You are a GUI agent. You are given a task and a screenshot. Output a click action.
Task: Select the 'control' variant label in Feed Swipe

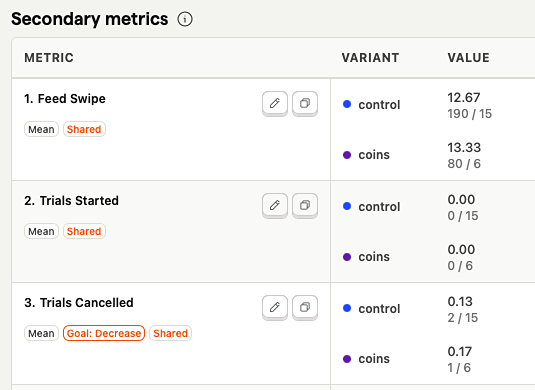379,105
